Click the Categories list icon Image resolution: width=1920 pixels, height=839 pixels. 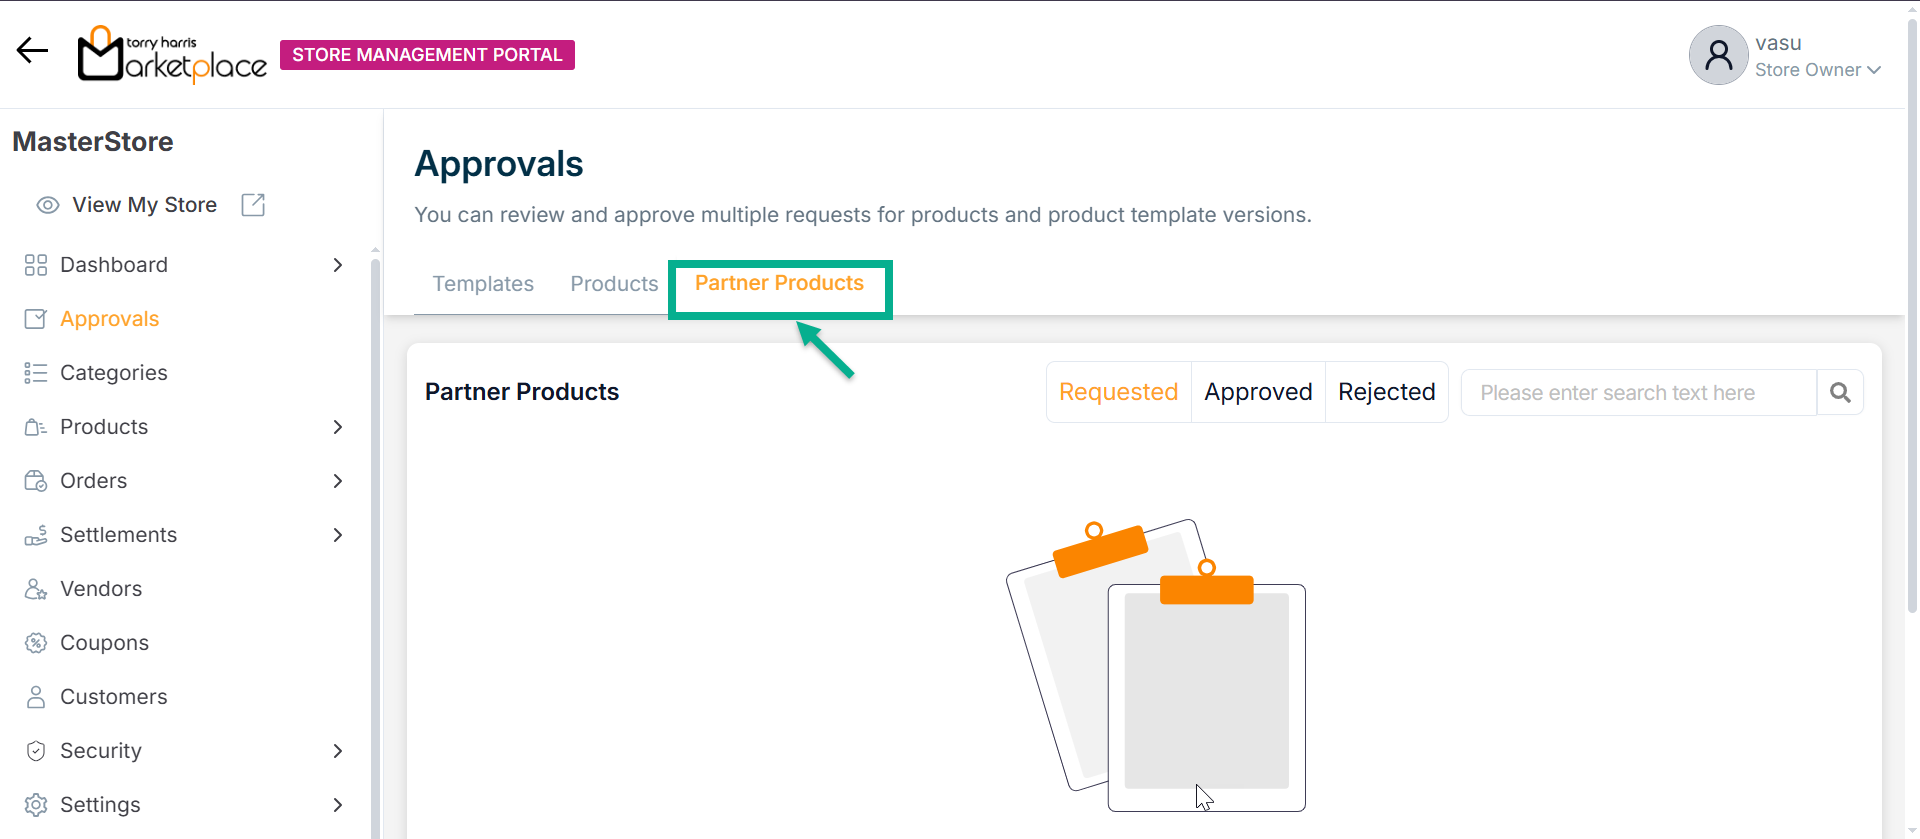coord(36,373)
